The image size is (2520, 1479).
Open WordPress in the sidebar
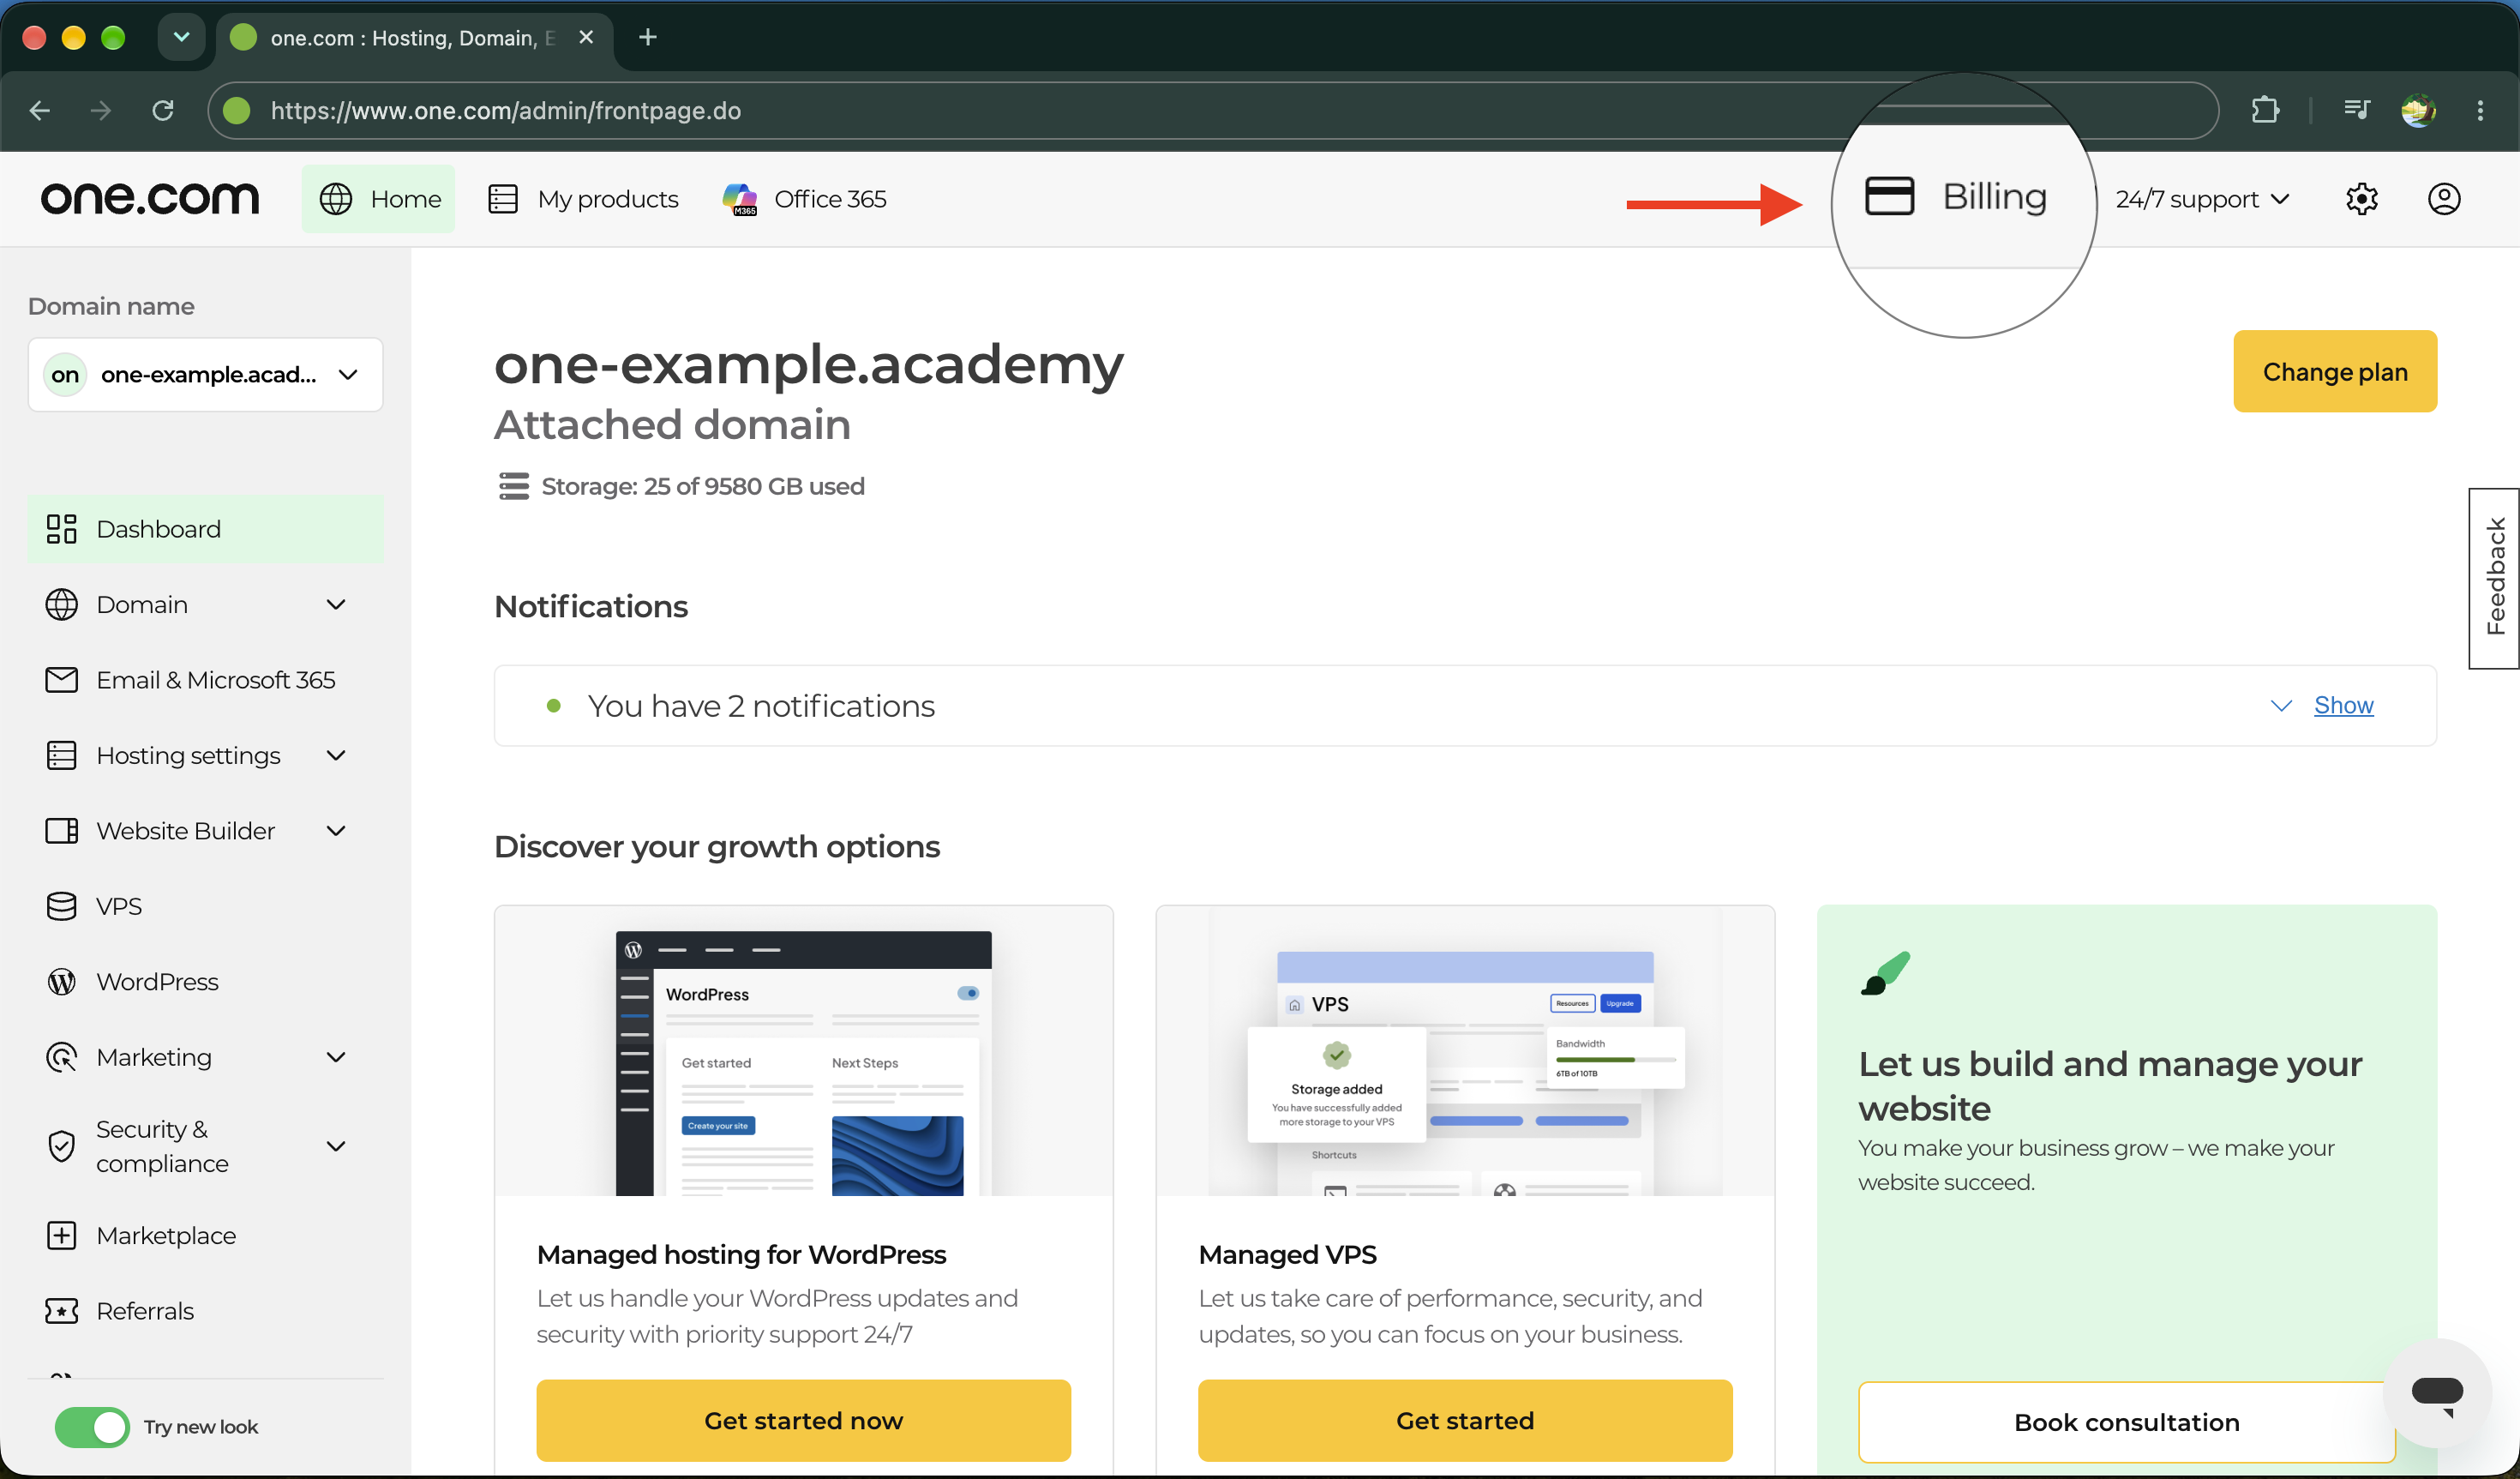[x=205, y=982]
